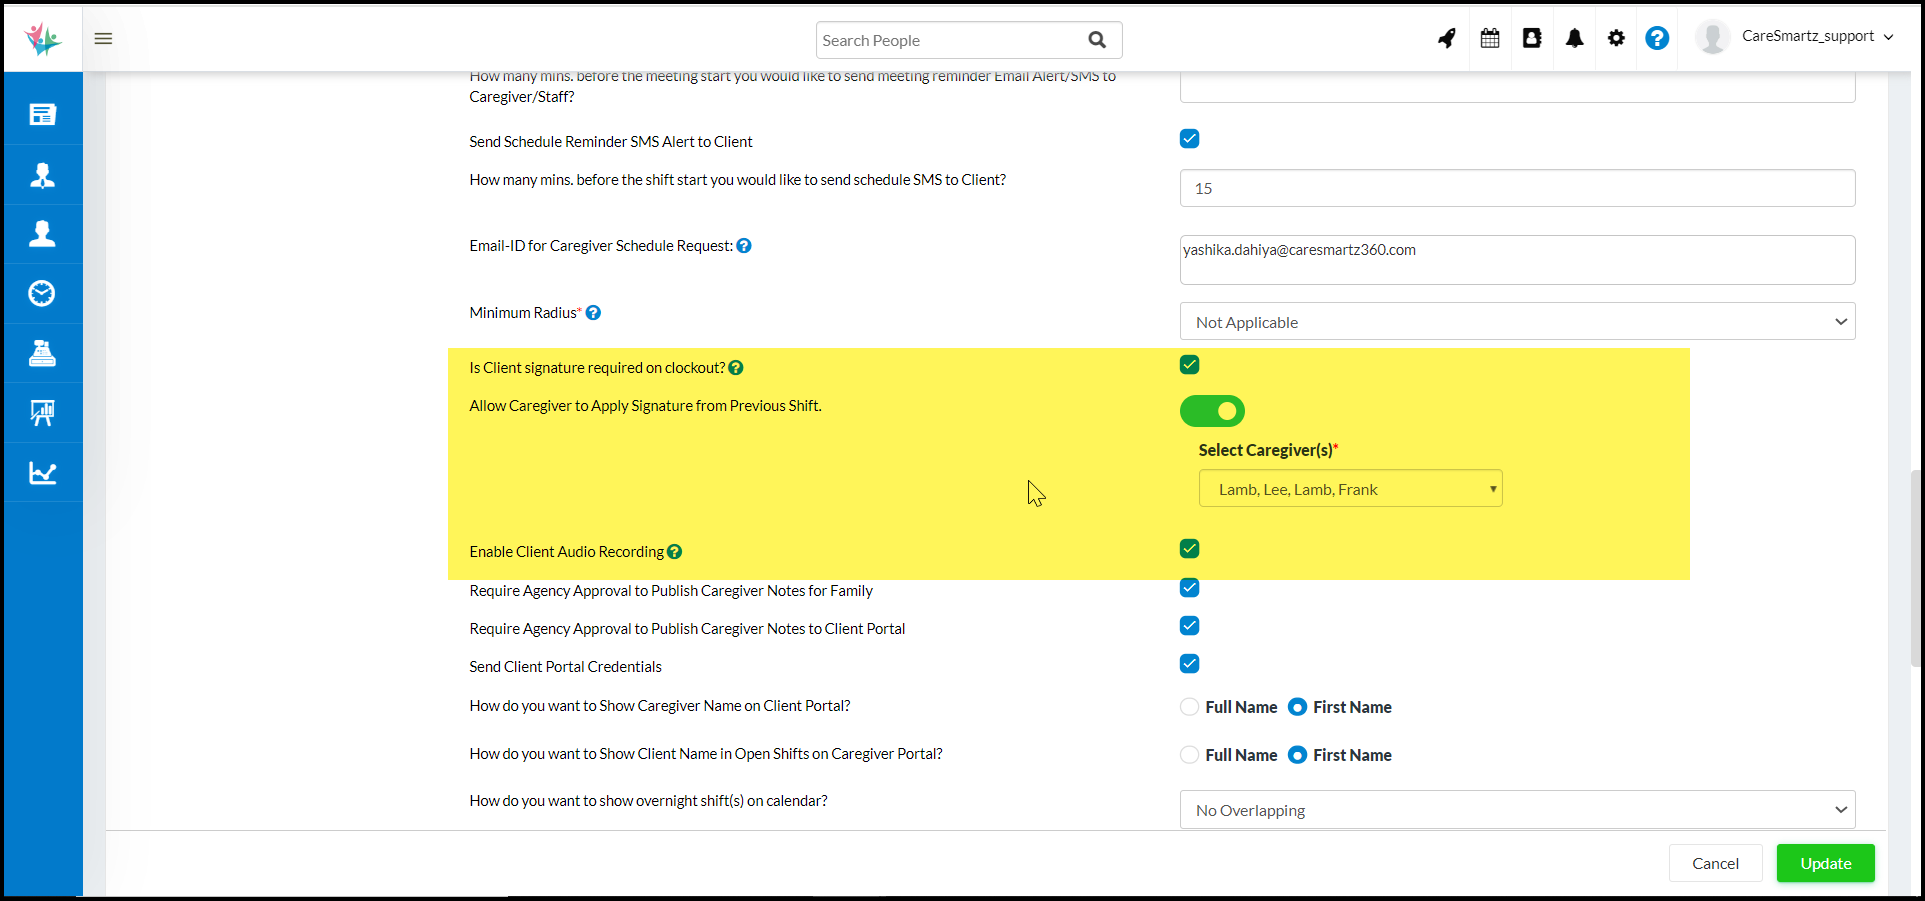Select Full Name for Caregiver Name on Client Portal
Viewport: 1925px width, 901px height.
pyautogui.click(x=1189, y=707)
